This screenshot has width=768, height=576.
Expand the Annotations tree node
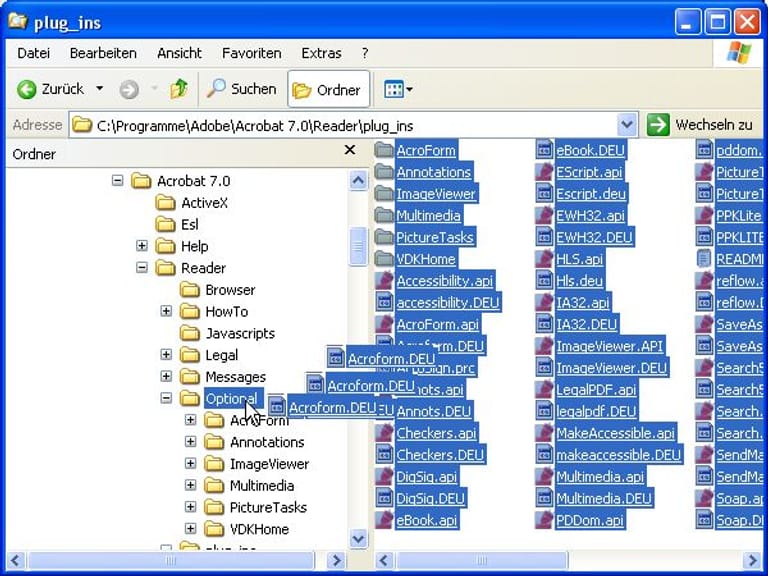coord(191,442)
